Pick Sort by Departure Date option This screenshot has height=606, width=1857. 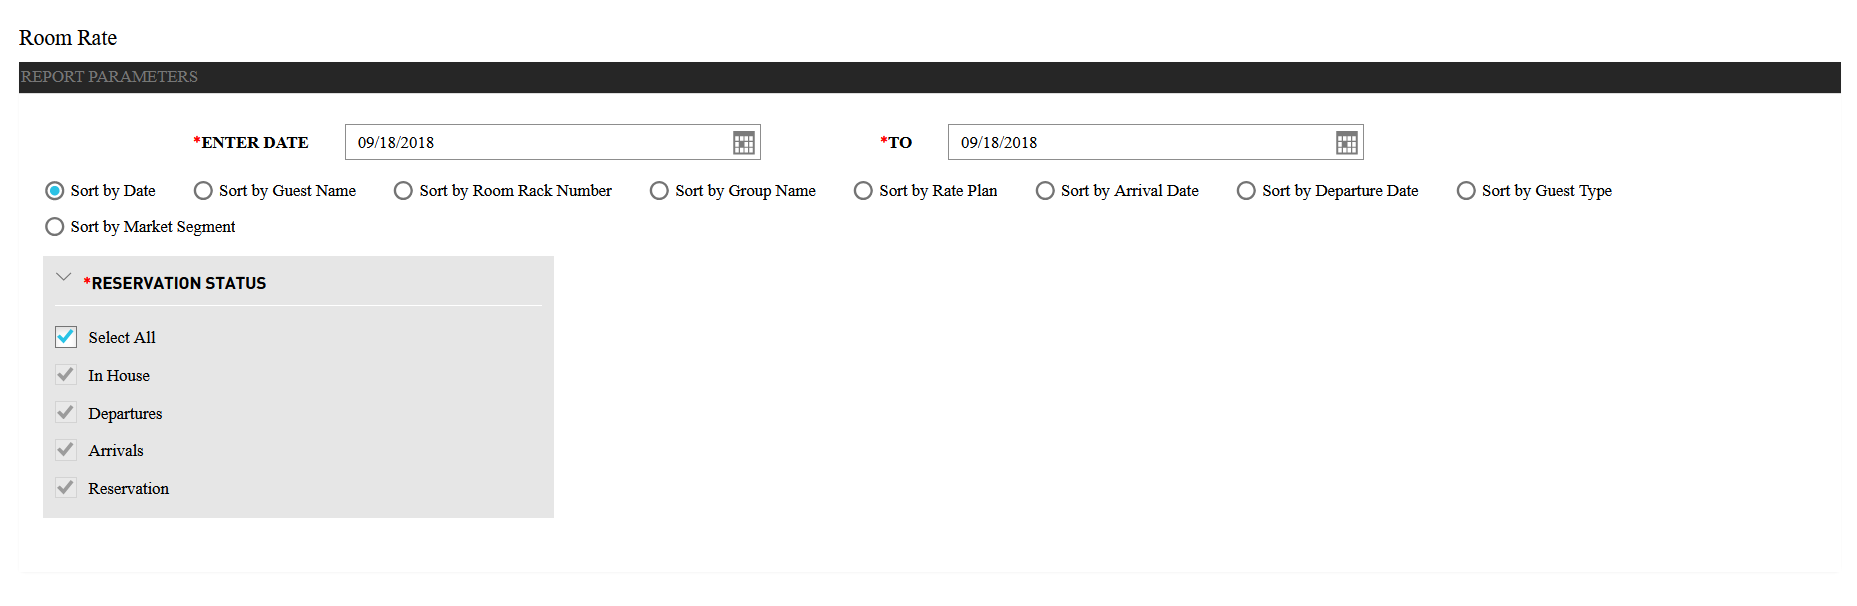pyautogui.click(x=1246, y=191)
